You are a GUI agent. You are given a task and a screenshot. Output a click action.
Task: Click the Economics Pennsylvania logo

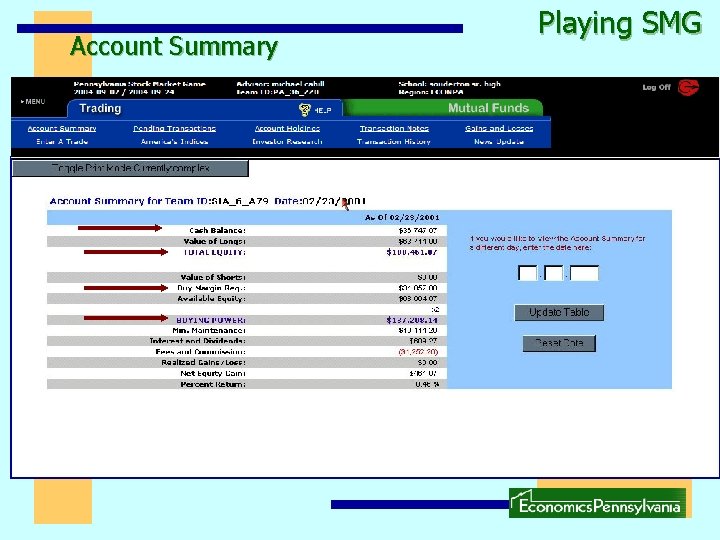click(x=597, y=504)
